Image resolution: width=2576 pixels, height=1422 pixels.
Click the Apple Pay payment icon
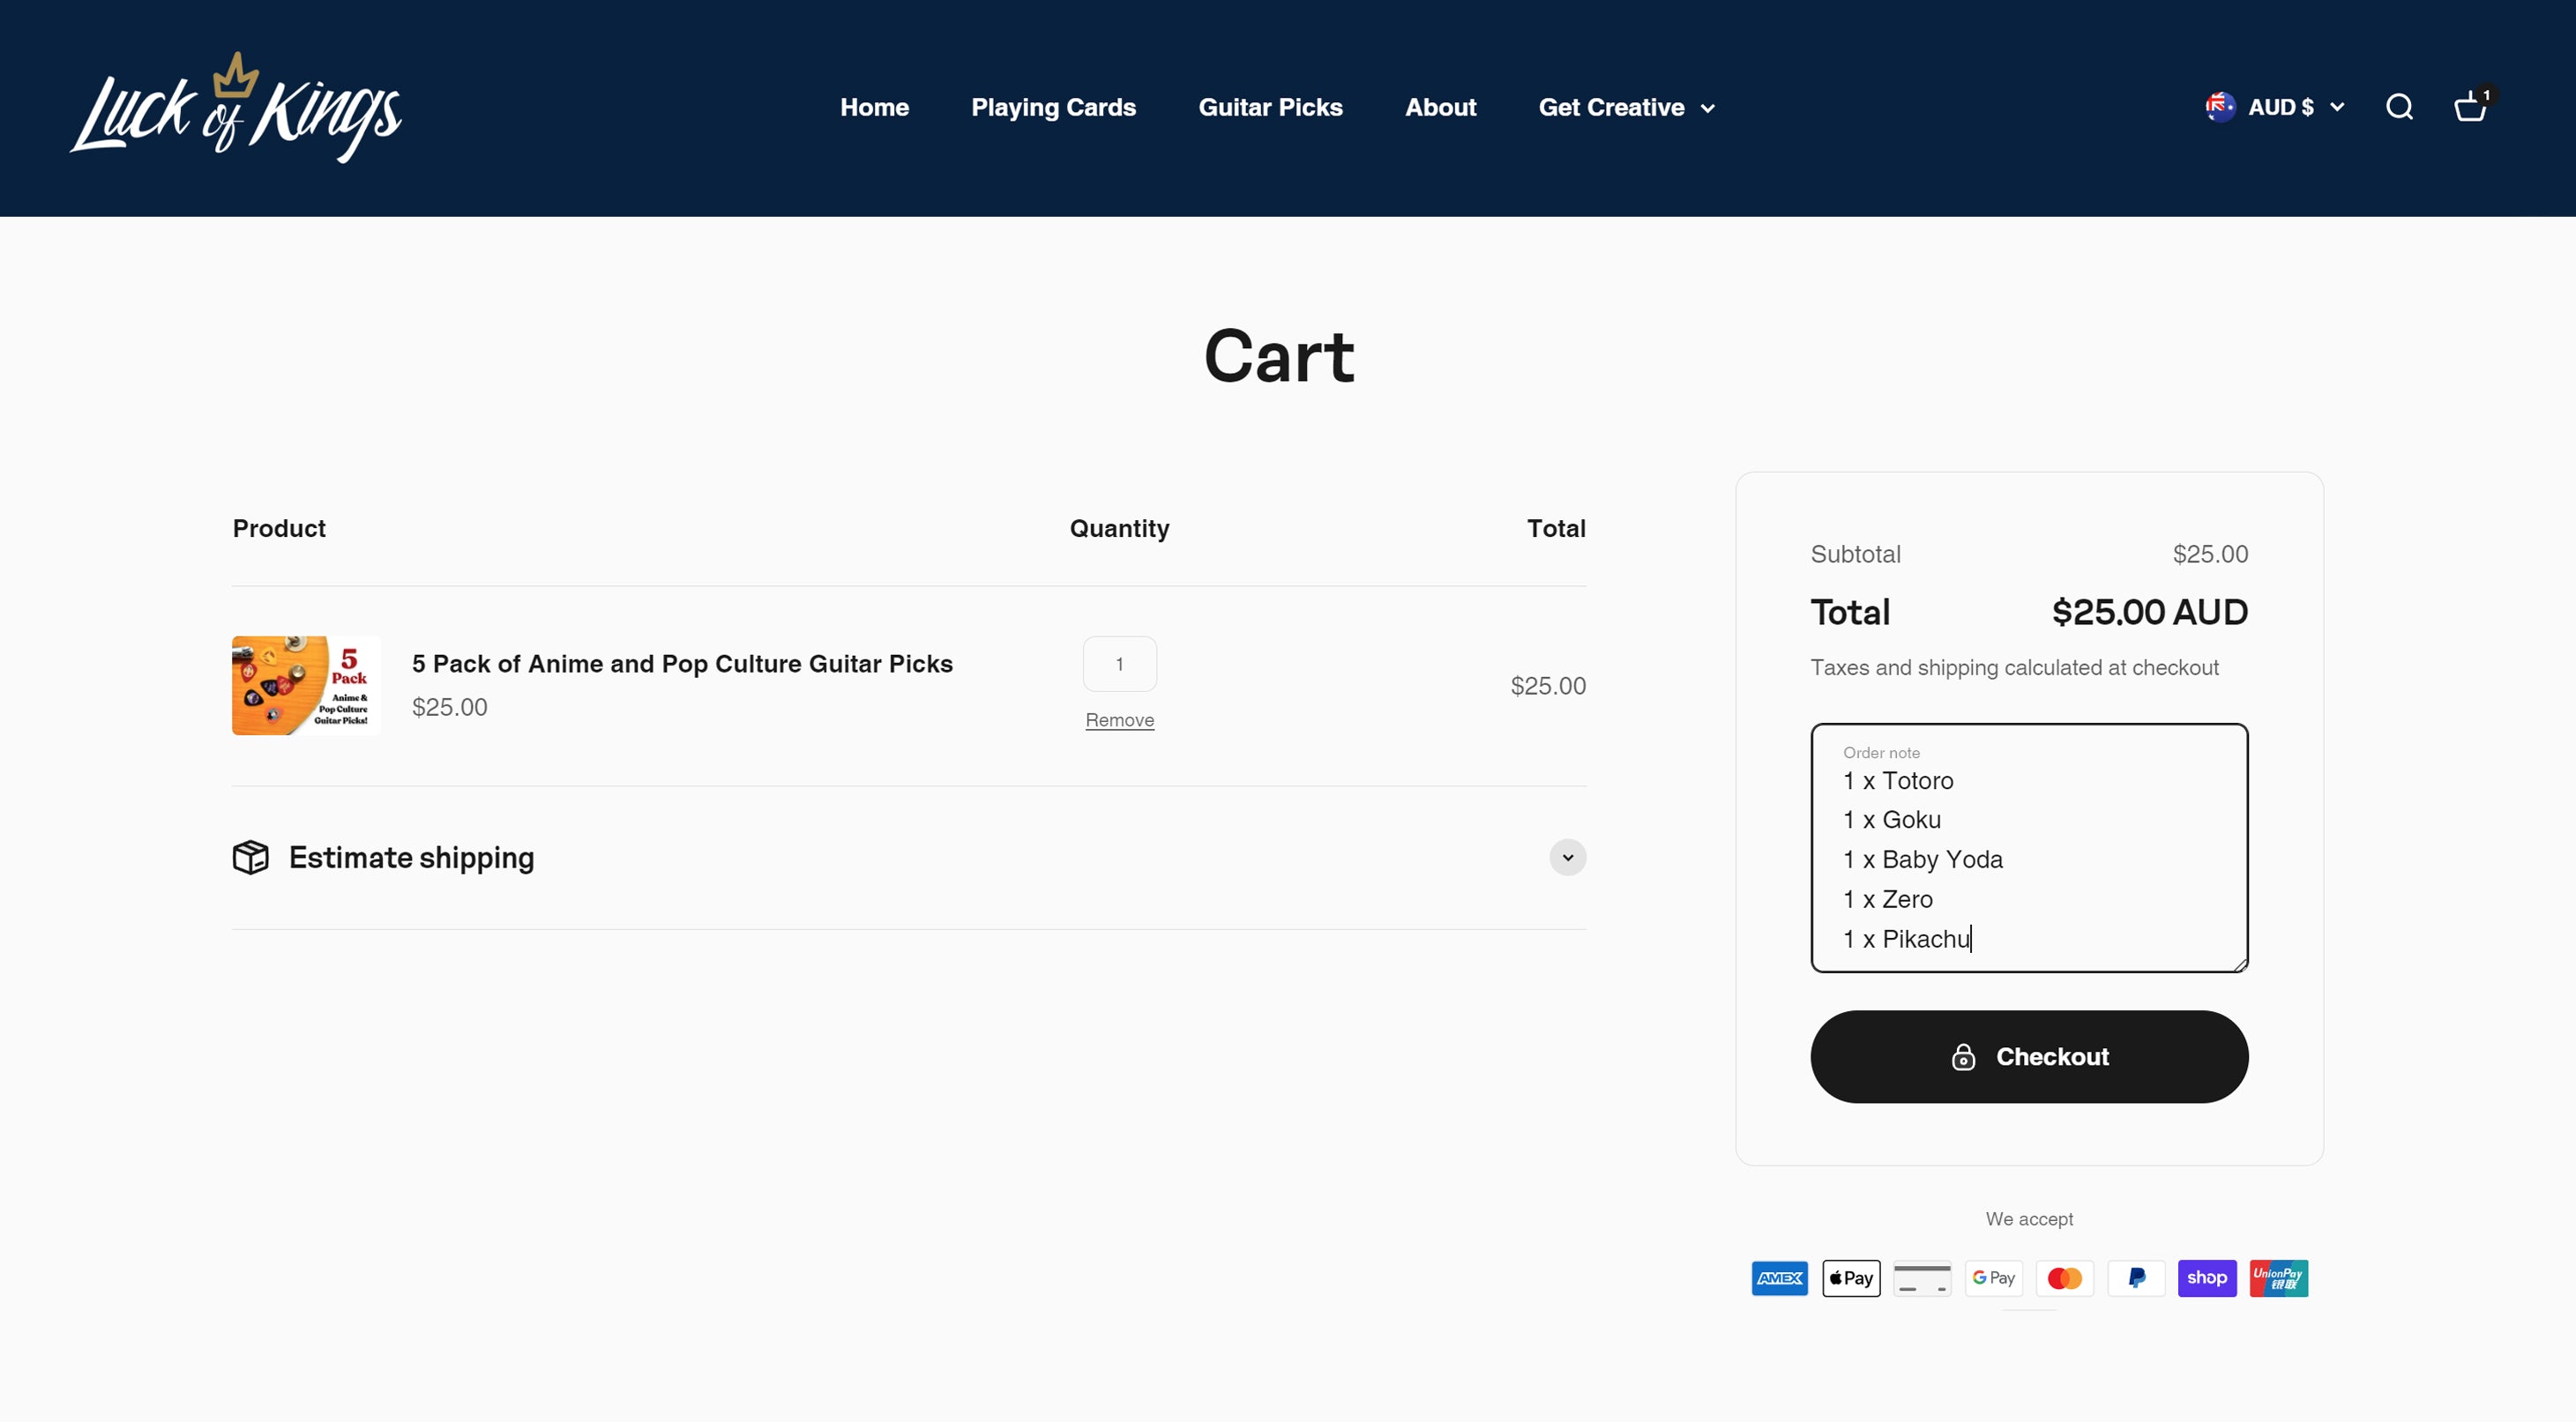coord(1851,1278)
